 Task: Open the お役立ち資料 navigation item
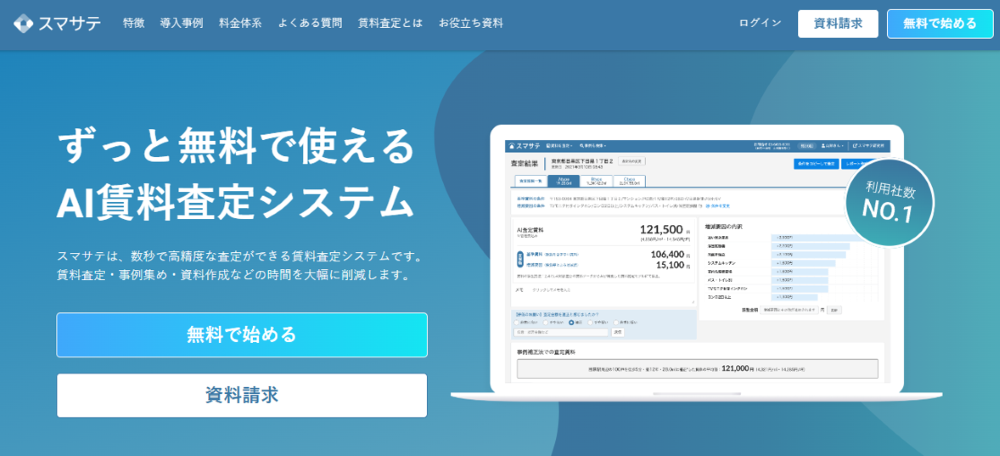click(471, 24)
